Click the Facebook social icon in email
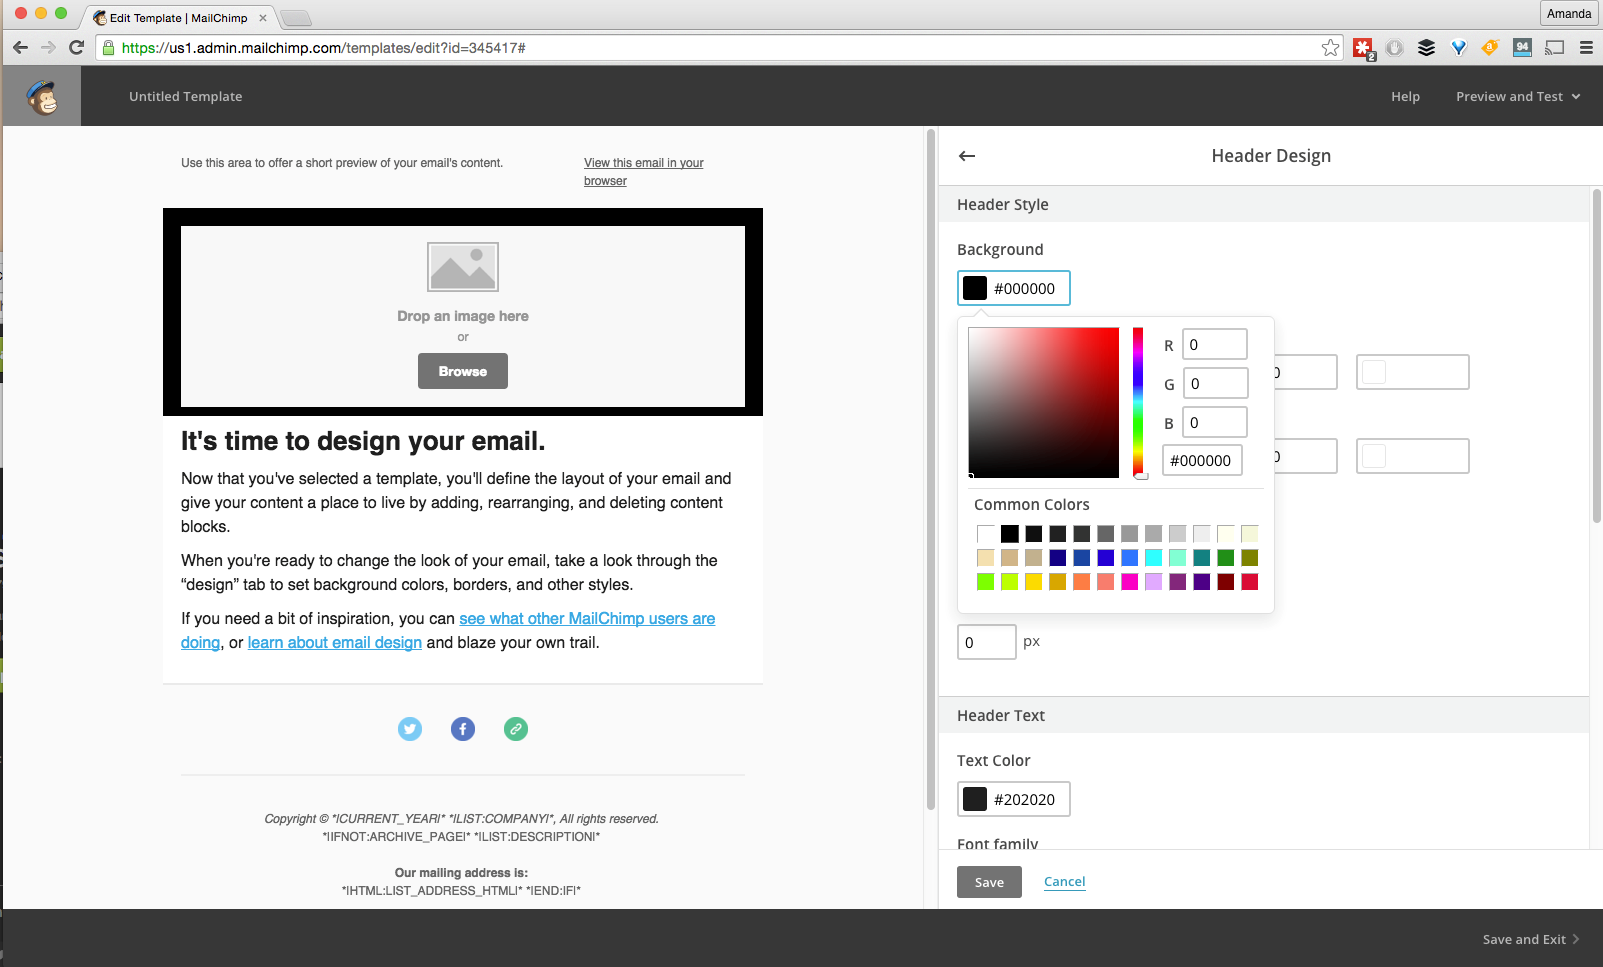1603x967 pixels. click(x=463, y=729)
